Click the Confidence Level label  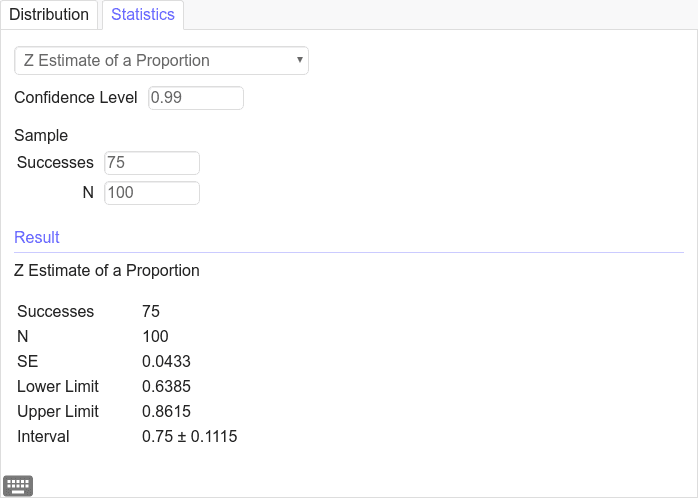75,97
